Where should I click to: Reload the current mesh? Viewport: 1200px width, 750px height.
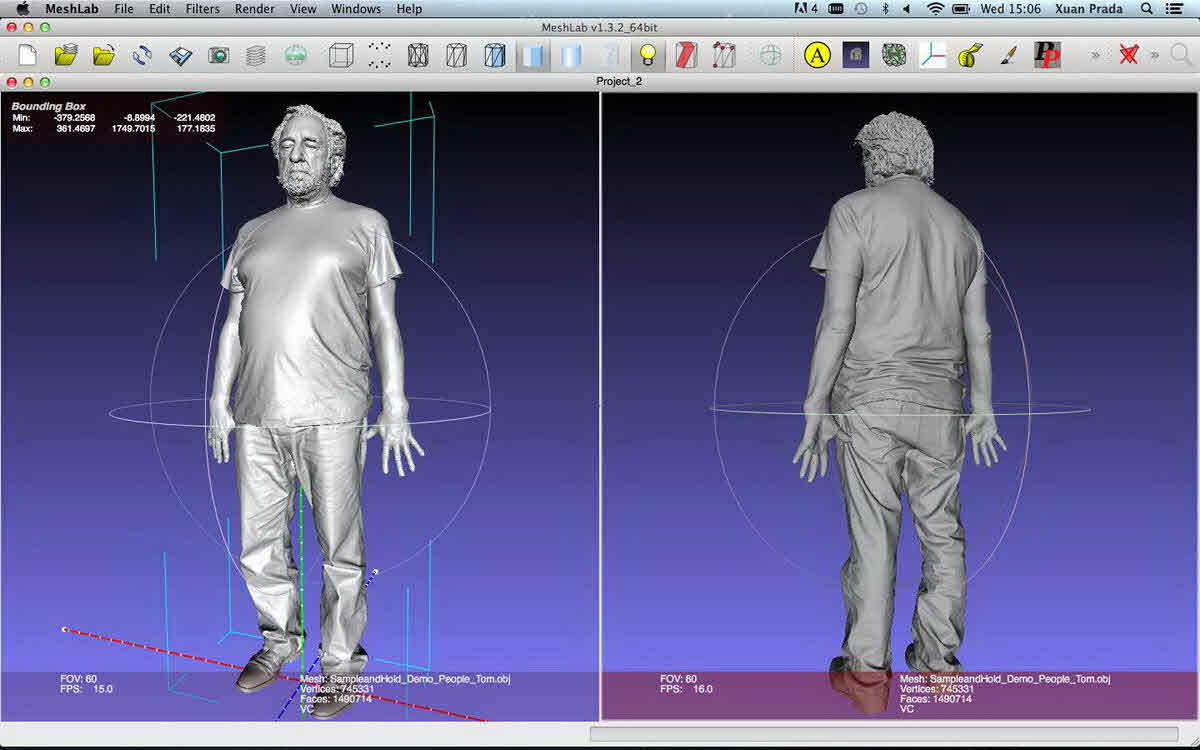[141, 55]
